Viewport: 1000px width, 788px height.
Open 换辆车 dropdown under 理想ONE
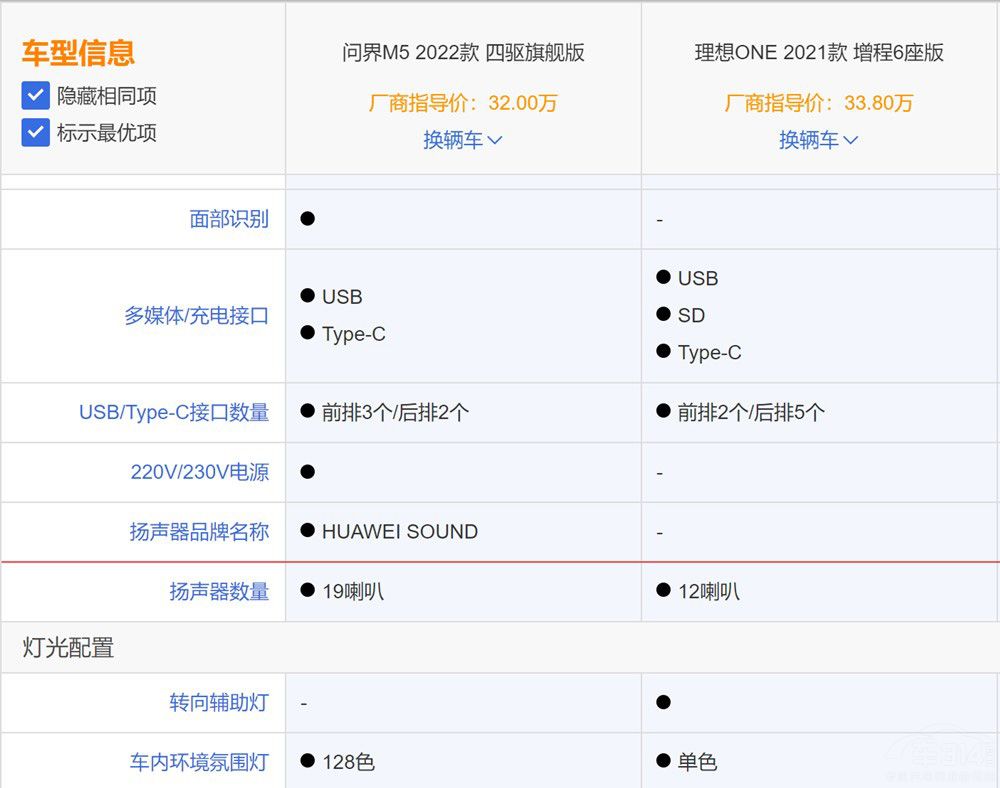point(818,140)
